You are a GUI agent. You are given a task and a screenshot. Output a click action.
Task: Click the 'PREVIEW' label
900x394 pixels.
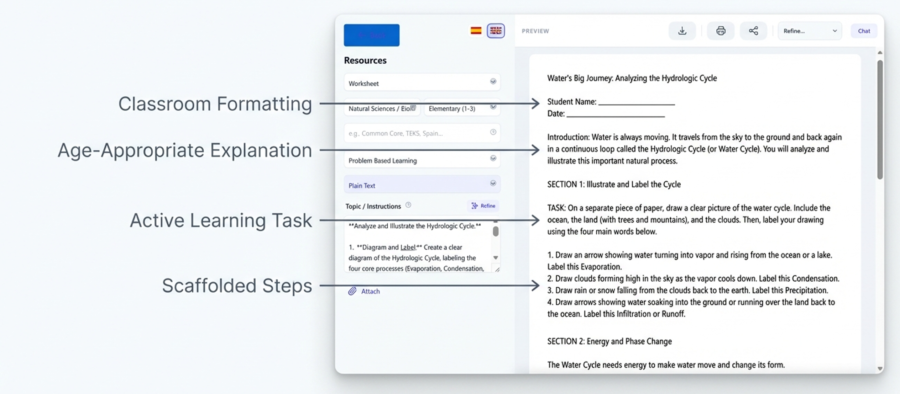click(x=535, y=31)
